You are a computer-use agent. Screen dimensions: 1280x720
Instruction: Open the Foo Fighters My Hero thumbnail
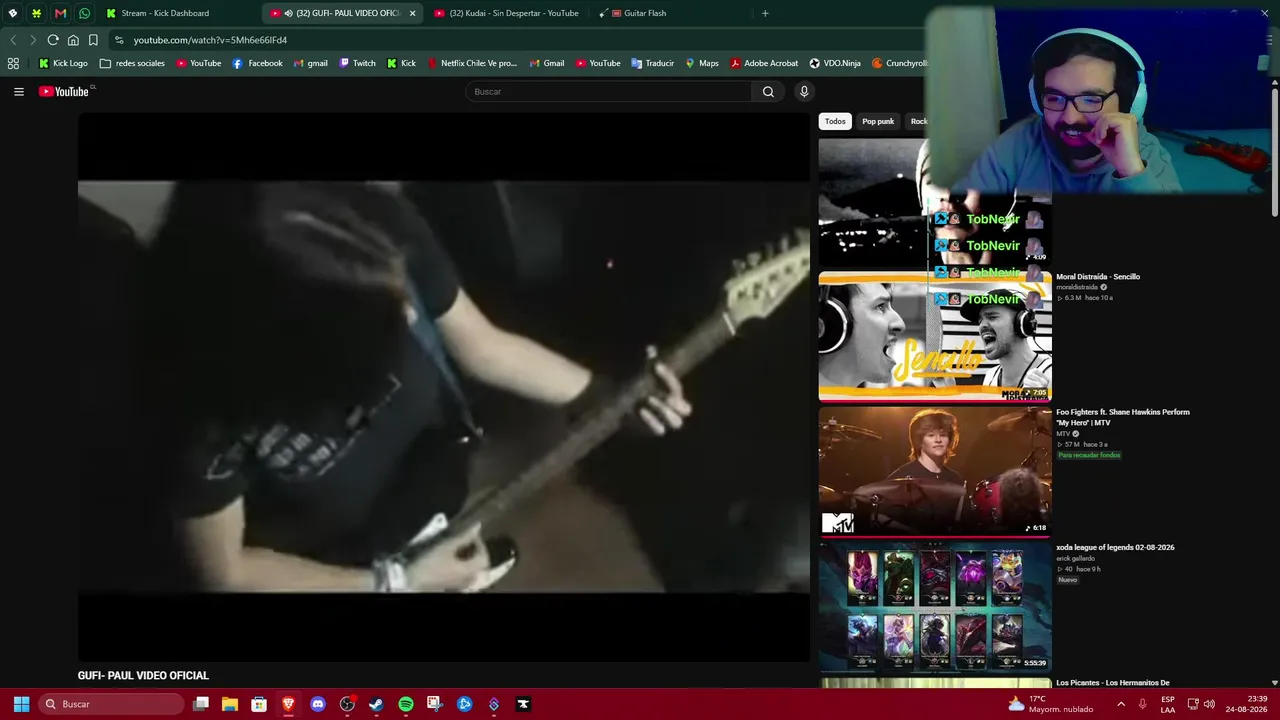[935, 471]
